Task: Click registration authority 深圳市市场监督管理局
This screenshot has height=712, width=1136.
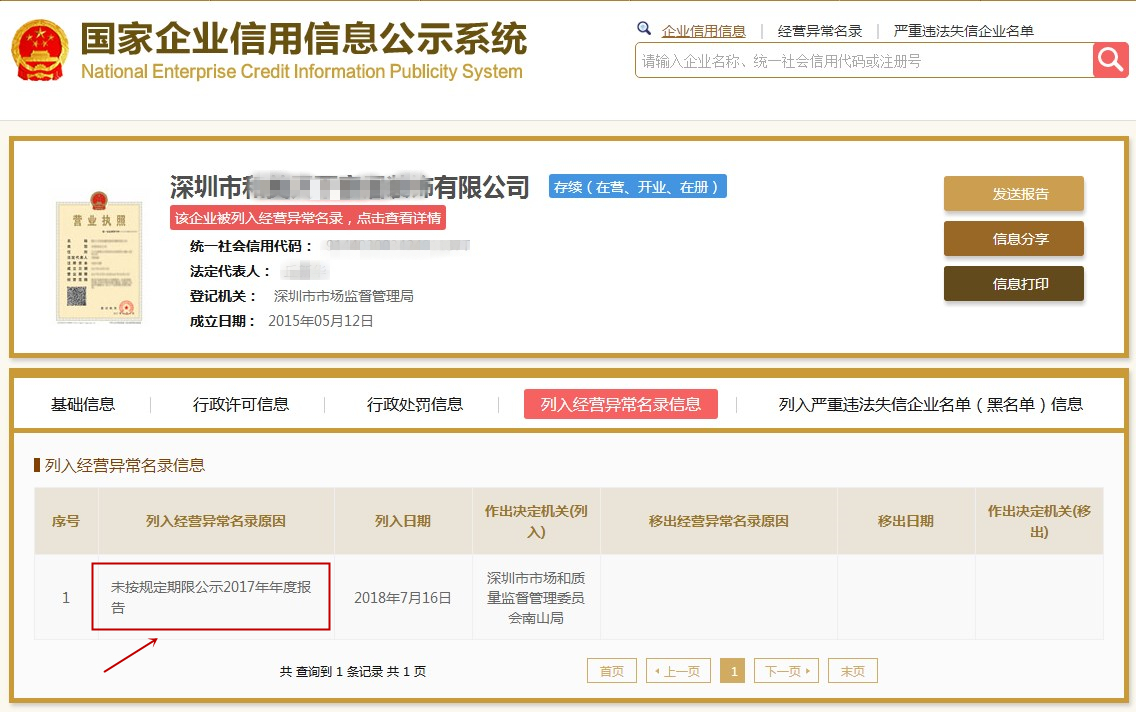Action: point(343,296)
